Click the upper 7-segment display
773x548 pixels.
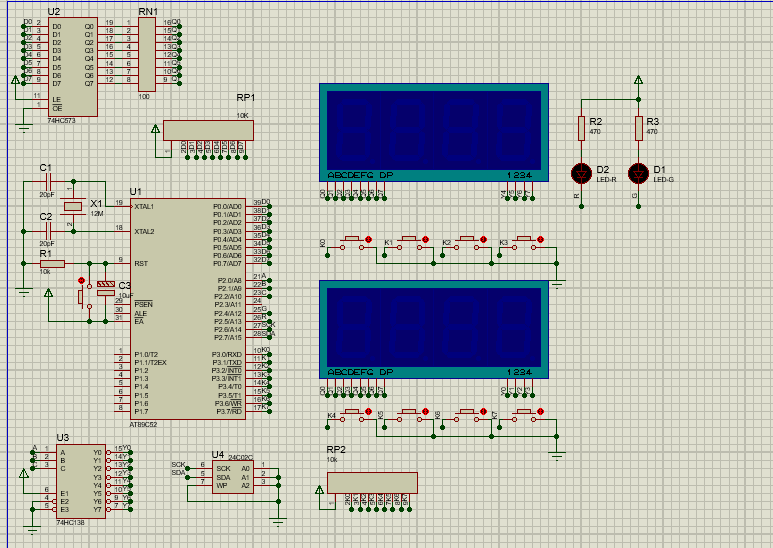pos(433,132)
